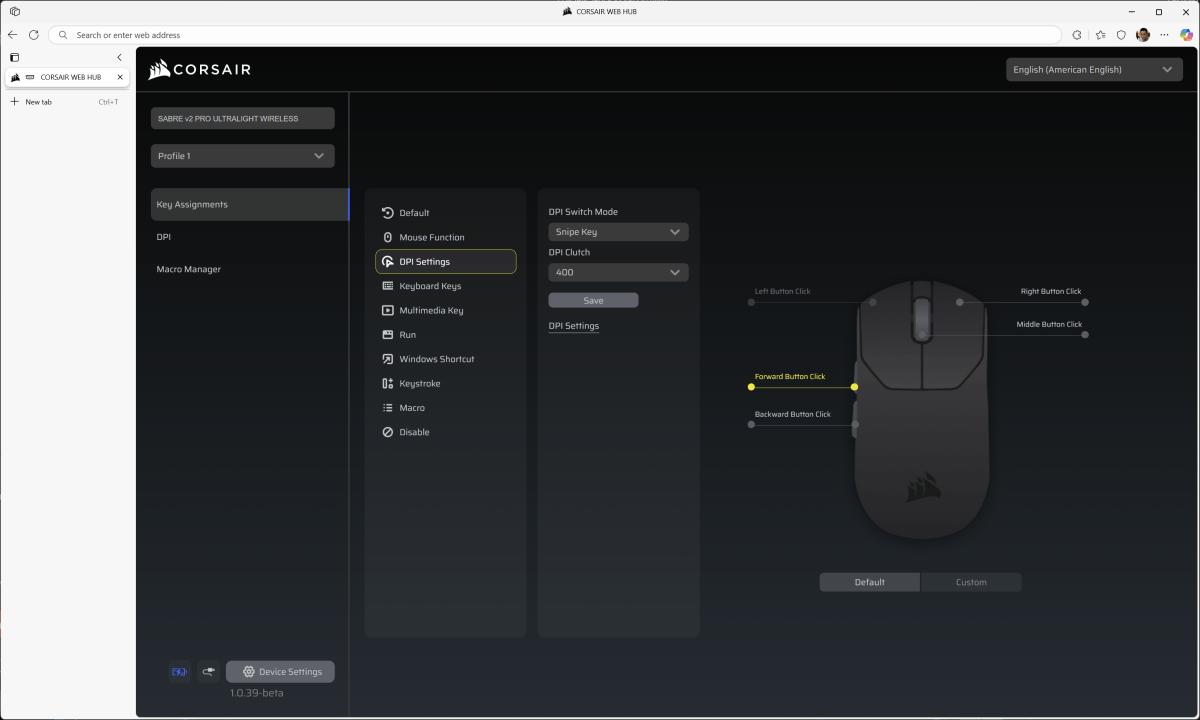Viewport: 1200px width, 720px height.
Task: Open the Profile 1 dropdown
Action: (x=242, y=156)
